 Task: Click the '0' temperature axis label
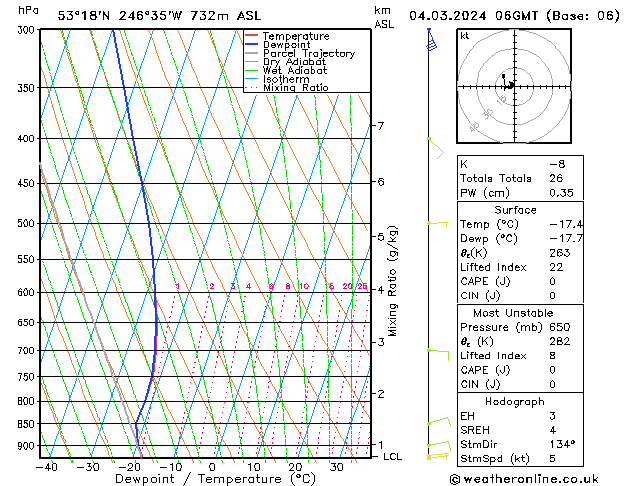coord(212,467)
